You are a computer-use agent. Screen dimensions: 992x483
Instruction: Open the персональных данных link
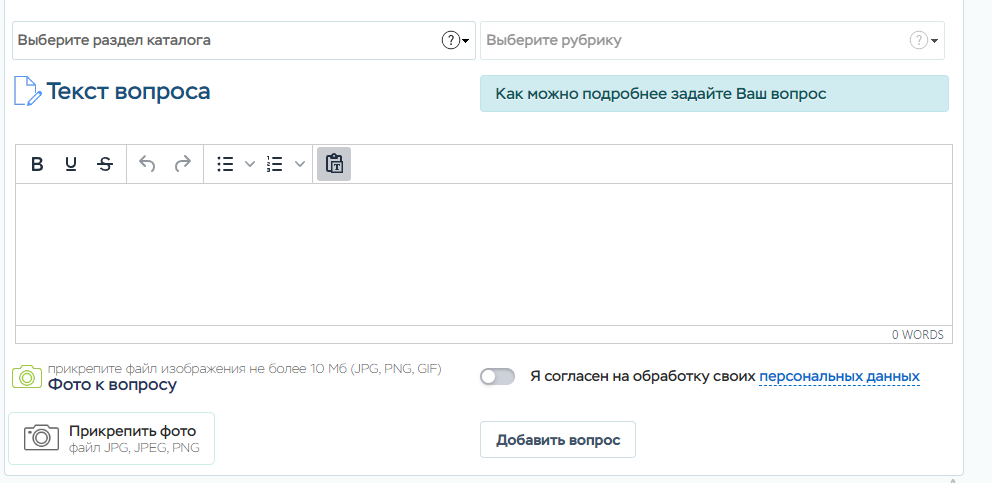839,377
